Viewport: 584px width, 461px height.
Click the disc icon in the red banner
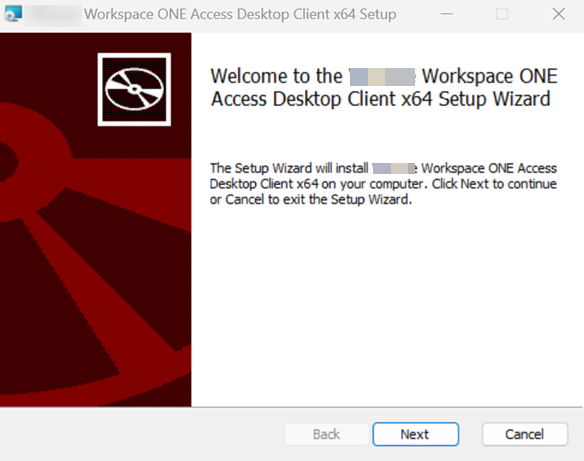click(x=134, y=89)
